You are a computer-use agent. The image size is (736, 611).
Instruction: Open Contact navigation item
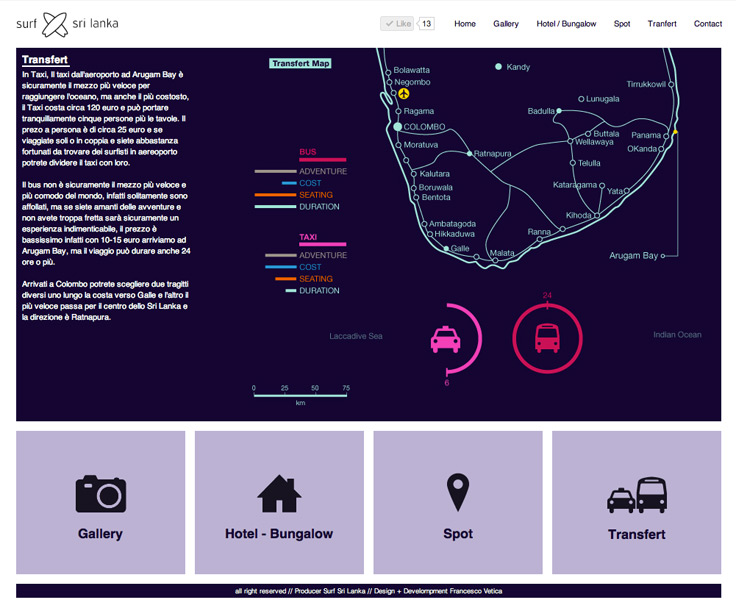tap(708, 24)
